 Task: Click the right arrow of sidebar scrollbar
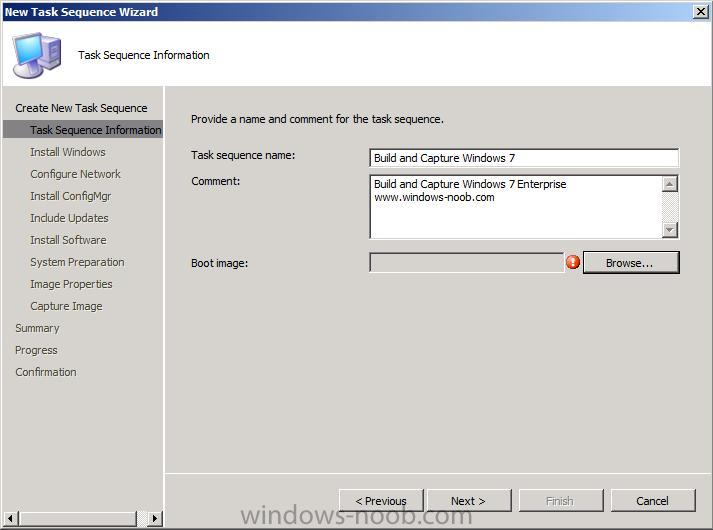click(x=155, y=518)
